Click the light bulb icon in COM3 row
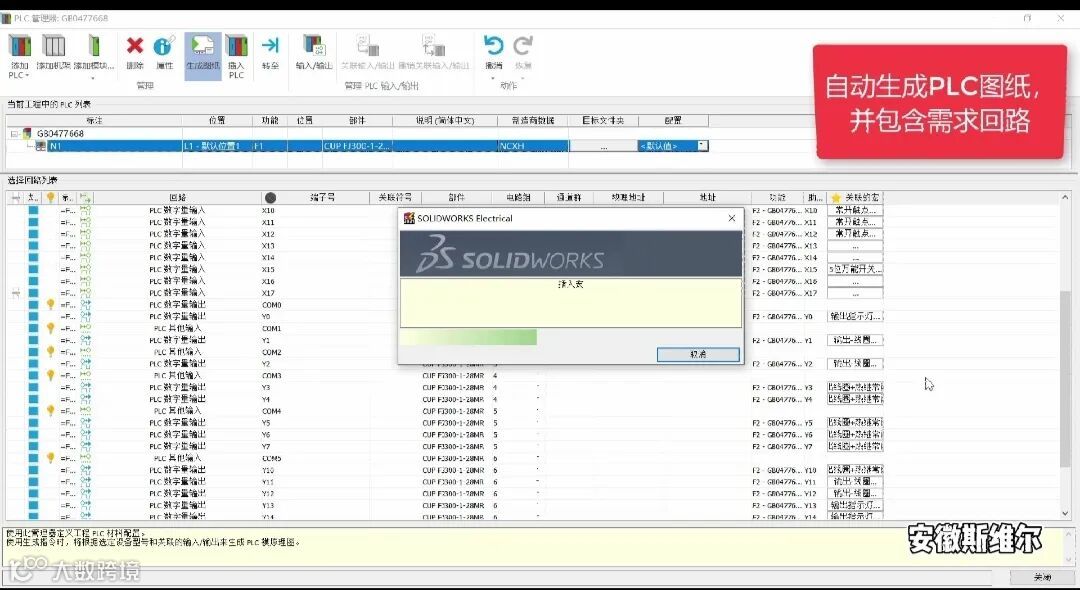The width and height of the screenshot is (1080, 590). tap(50, 376)
